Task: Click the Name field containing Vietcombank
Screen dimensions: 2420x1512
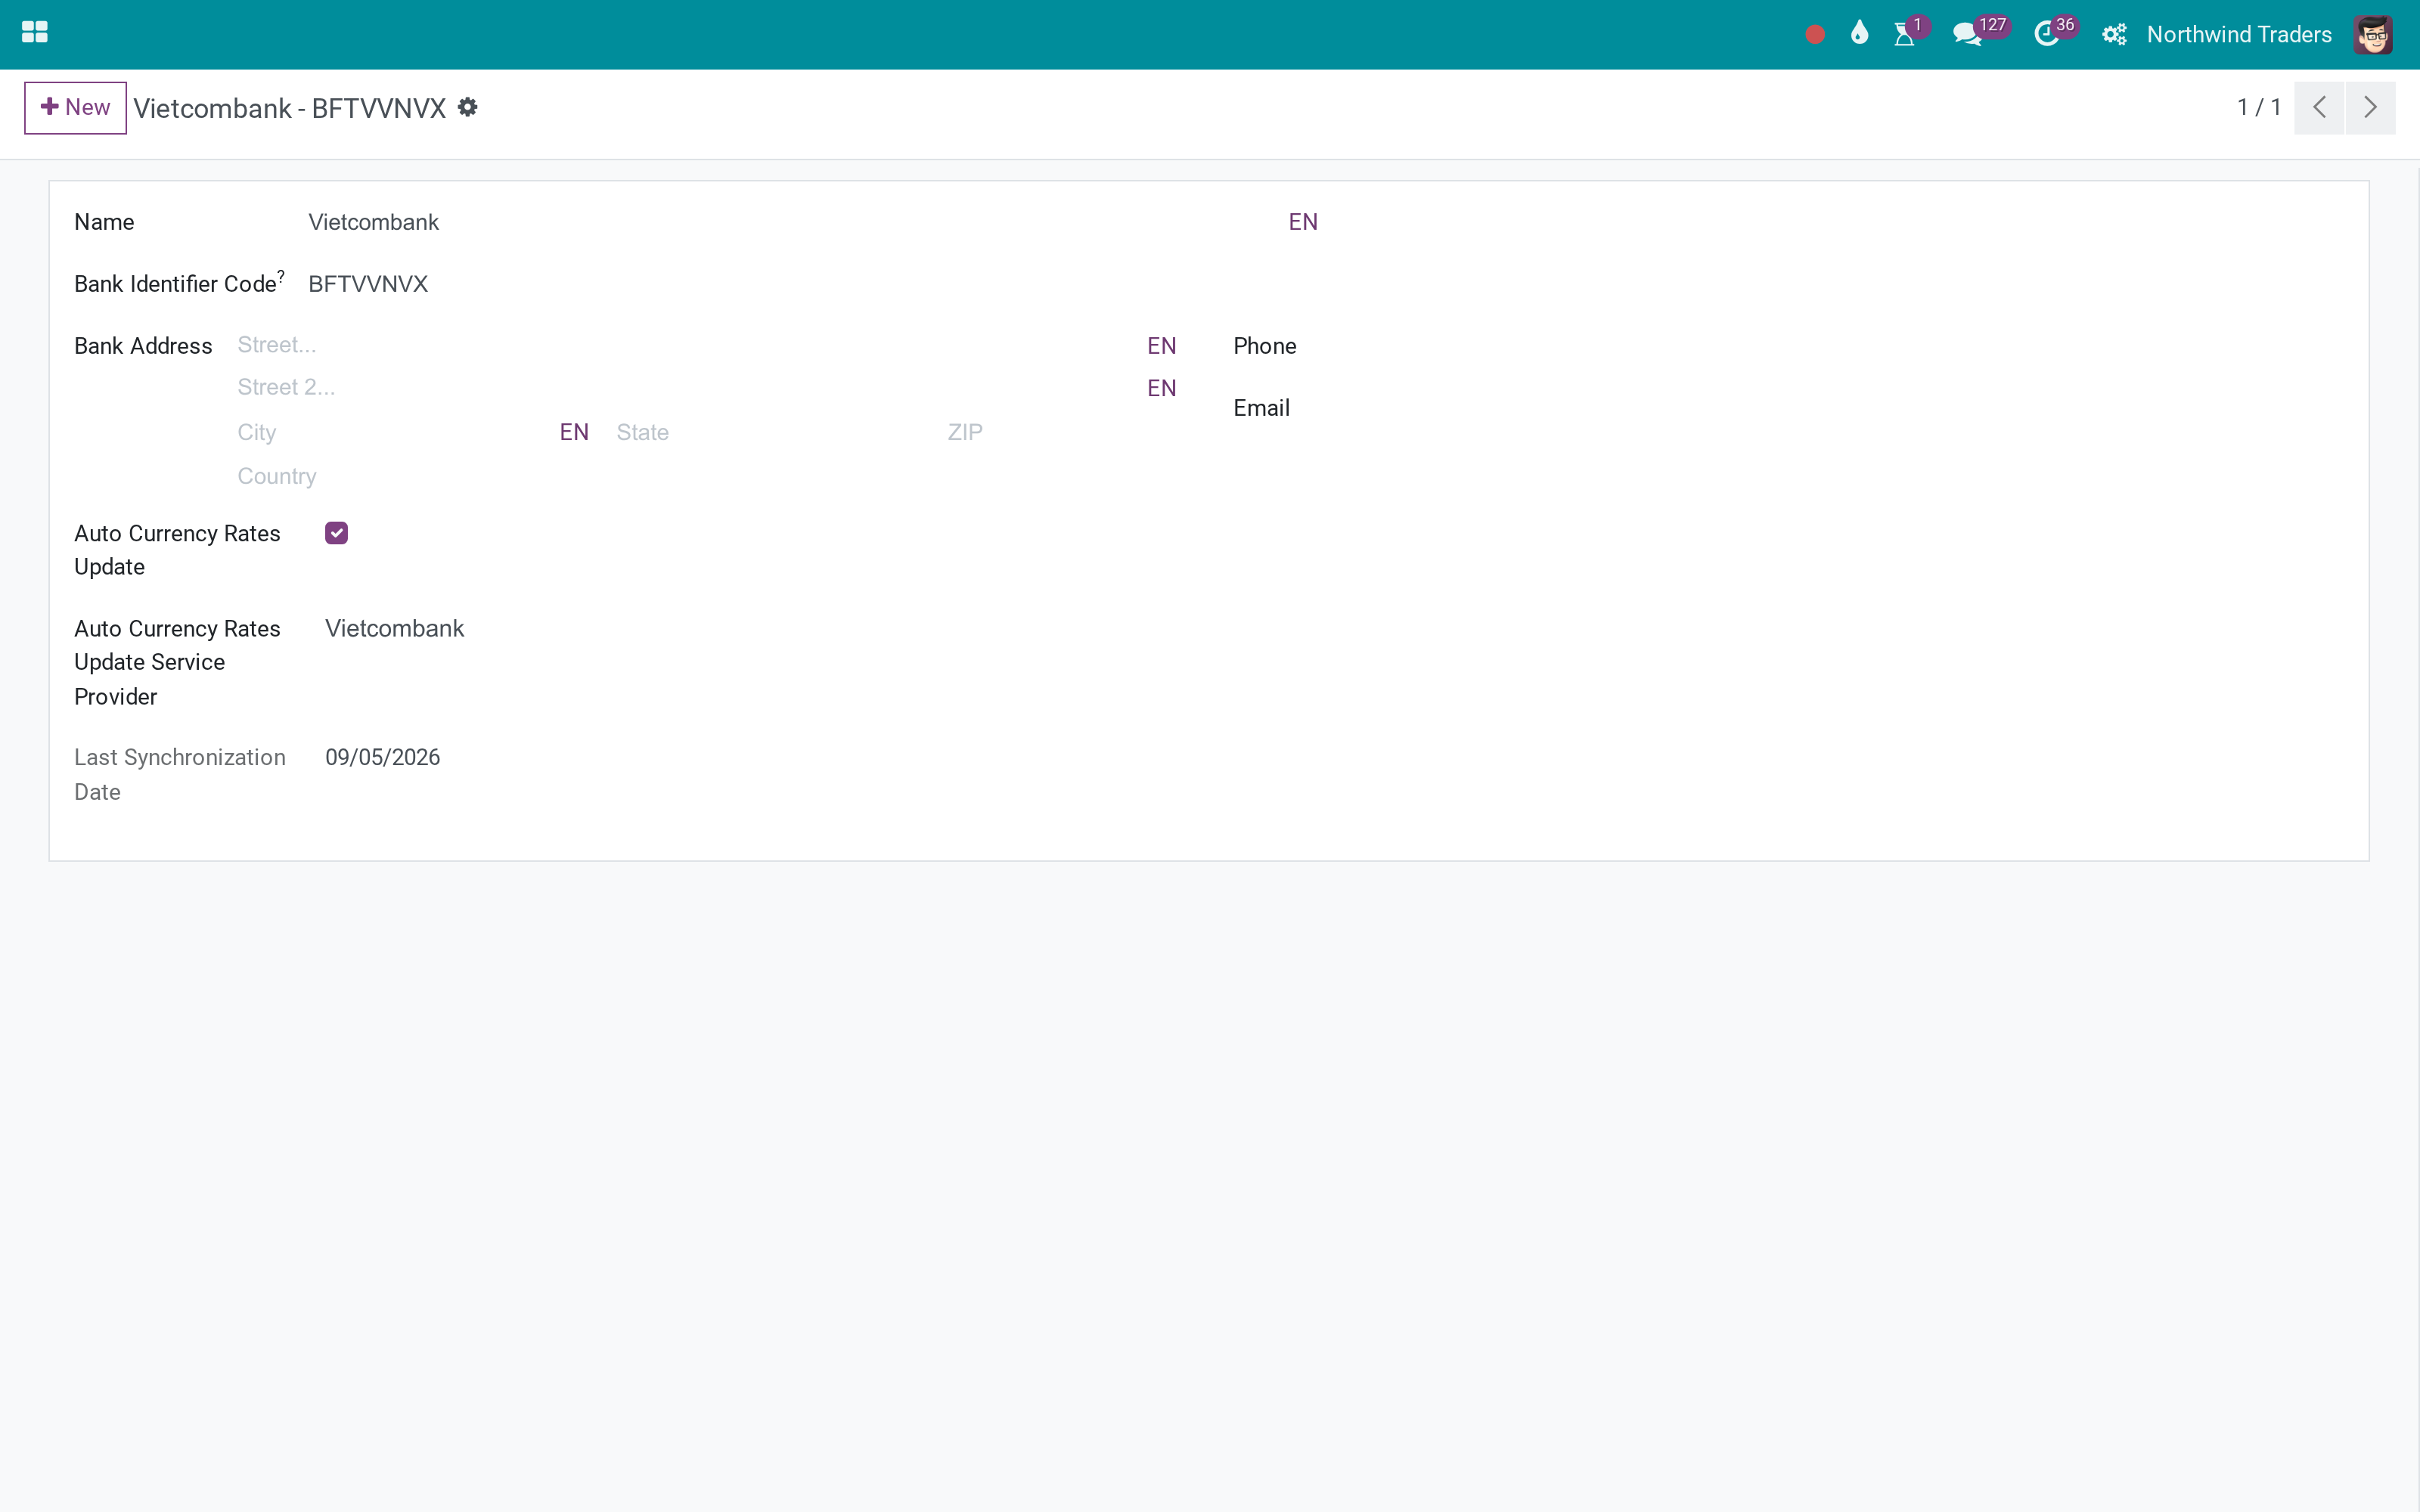Action: (795, 222)
